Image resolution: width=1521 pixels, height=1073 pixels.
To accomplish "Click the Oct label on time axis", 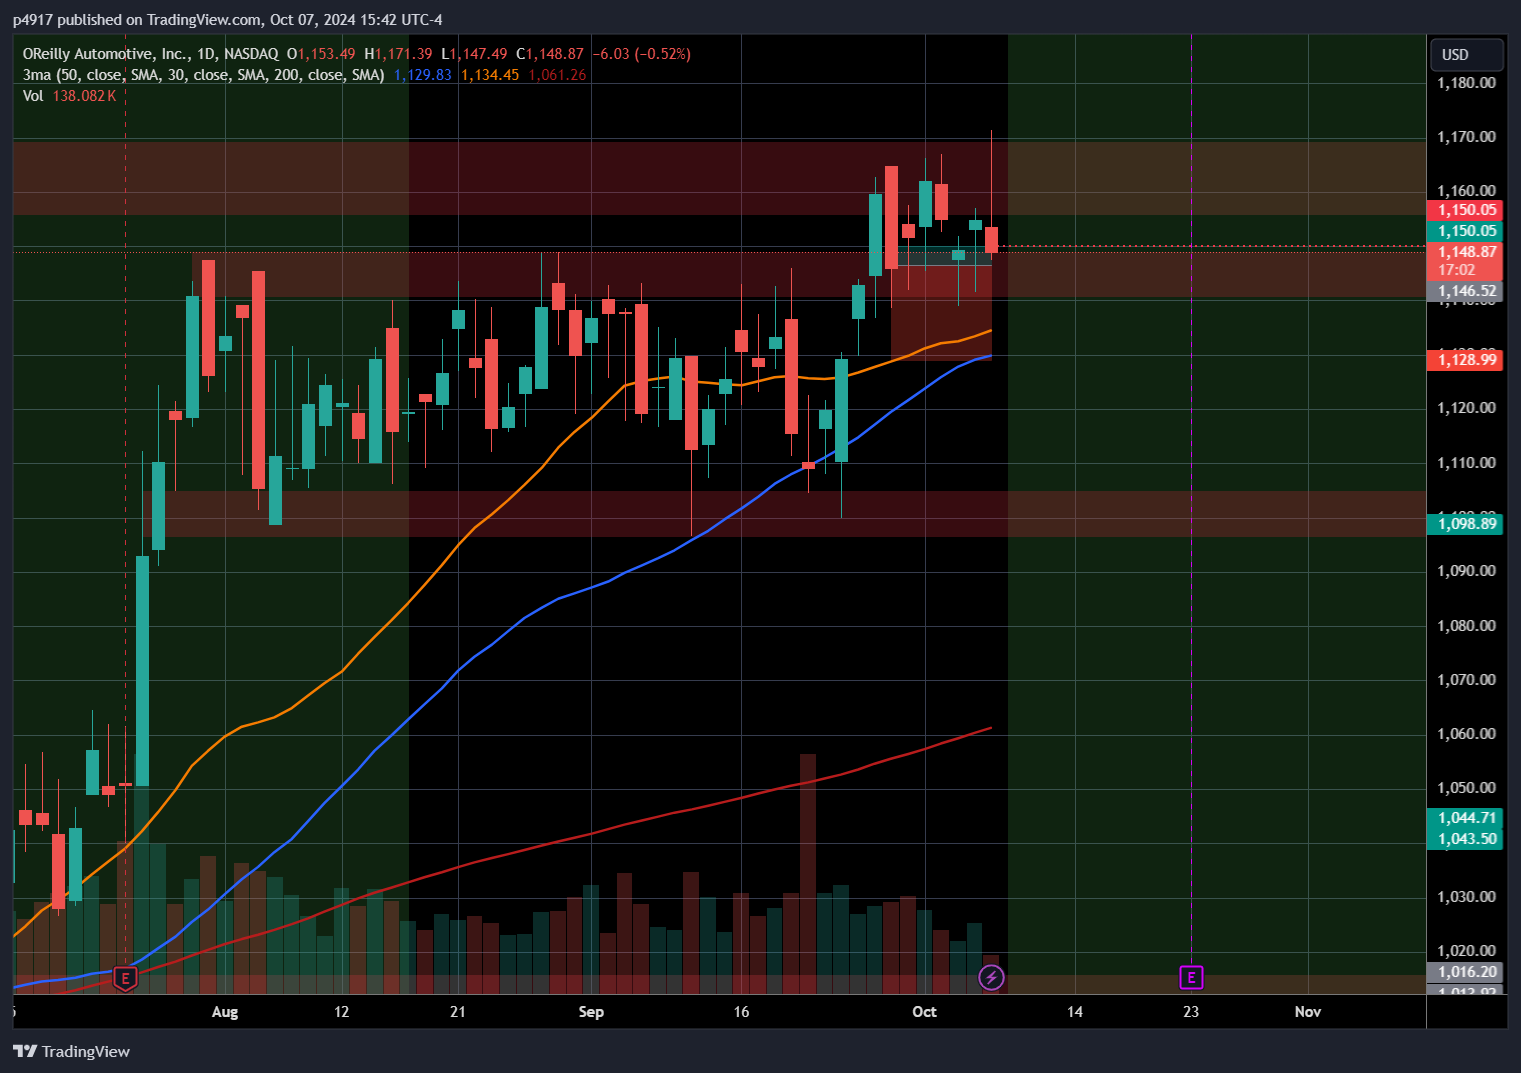I will 924,1012.
